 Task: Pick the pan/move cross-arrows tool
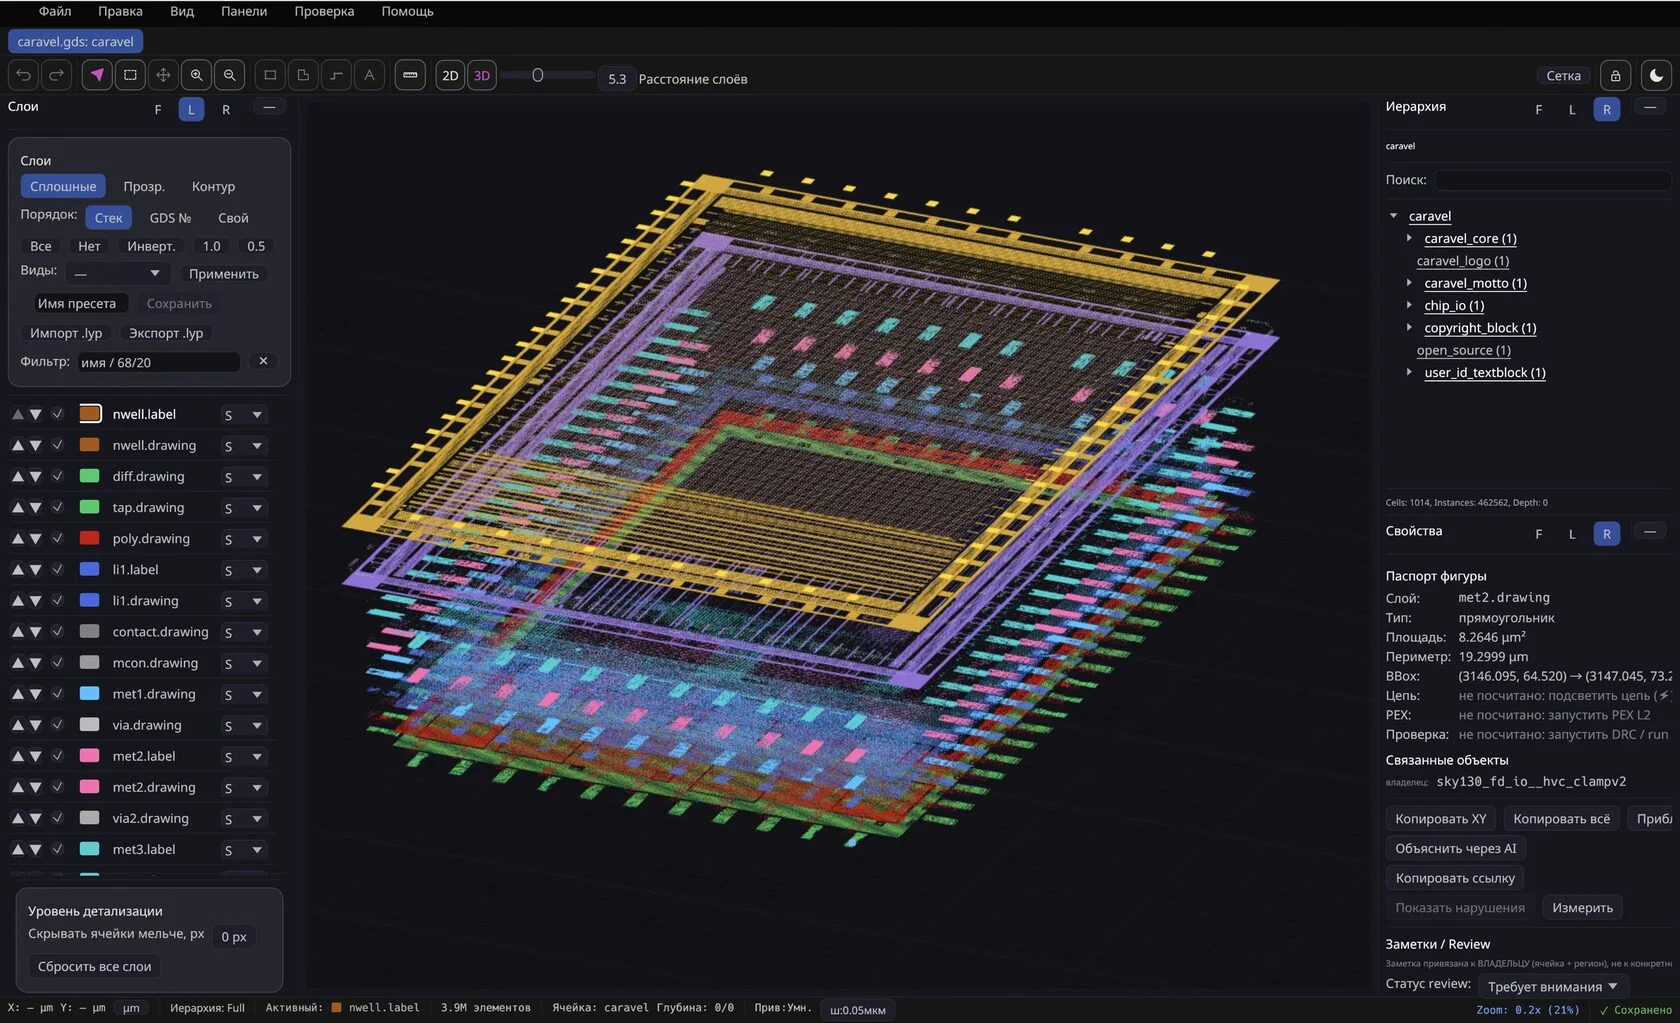coord(163,75)
